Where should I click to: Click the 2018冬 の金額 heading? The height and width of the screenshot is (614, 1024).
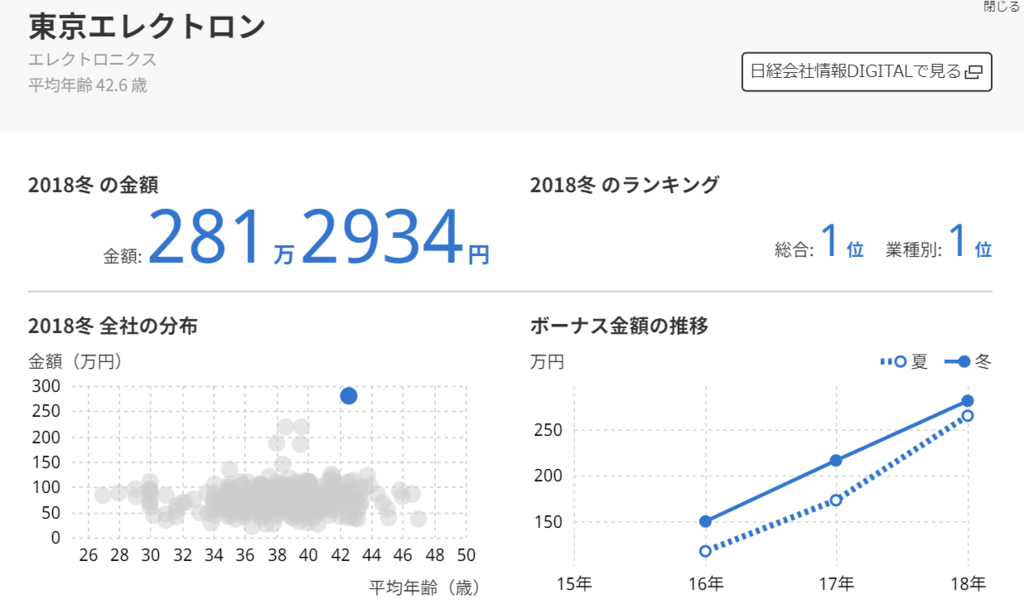pyautogui.click(x=93, y=185)
